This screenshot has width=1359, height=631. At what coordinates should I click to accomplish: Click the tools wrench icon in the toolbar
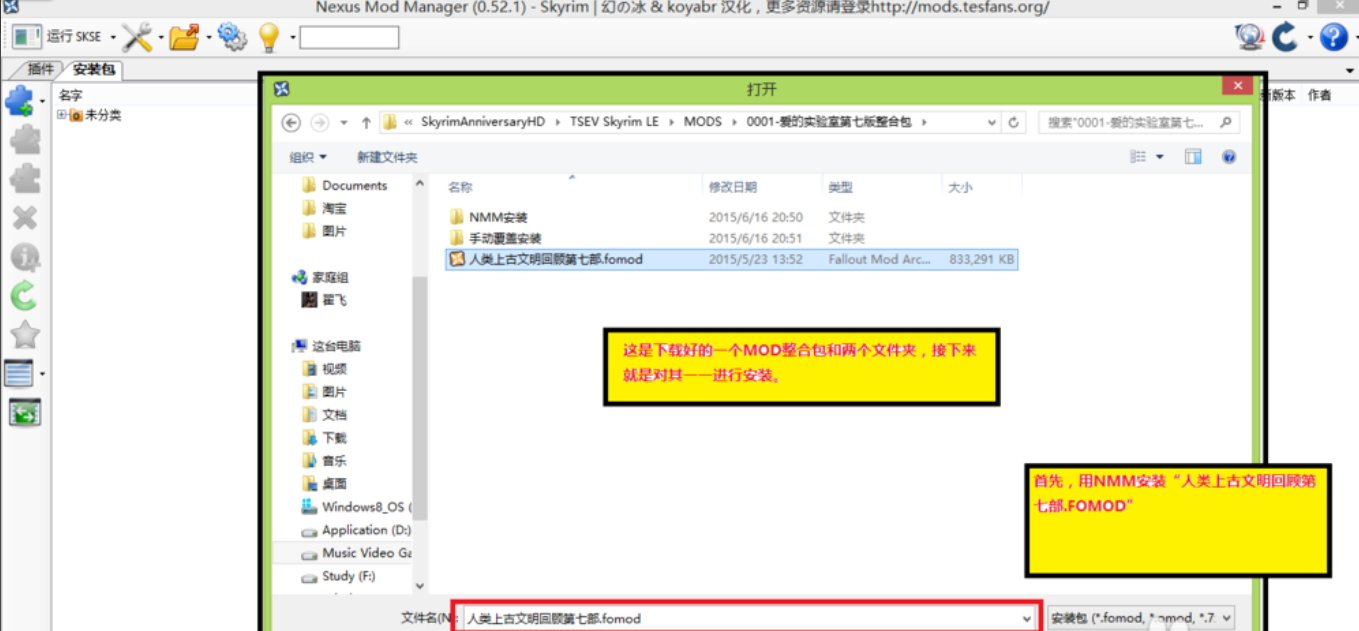click(137, 37)
